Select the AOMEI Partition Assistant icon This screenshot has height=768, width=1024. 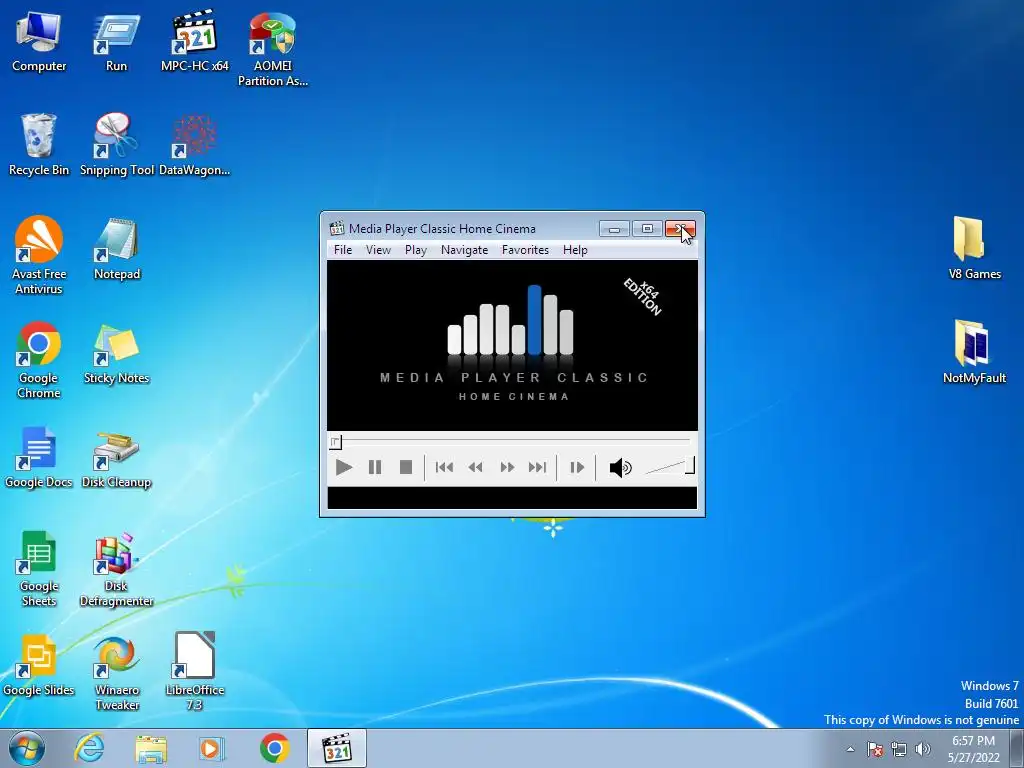[x=272, y=50]
